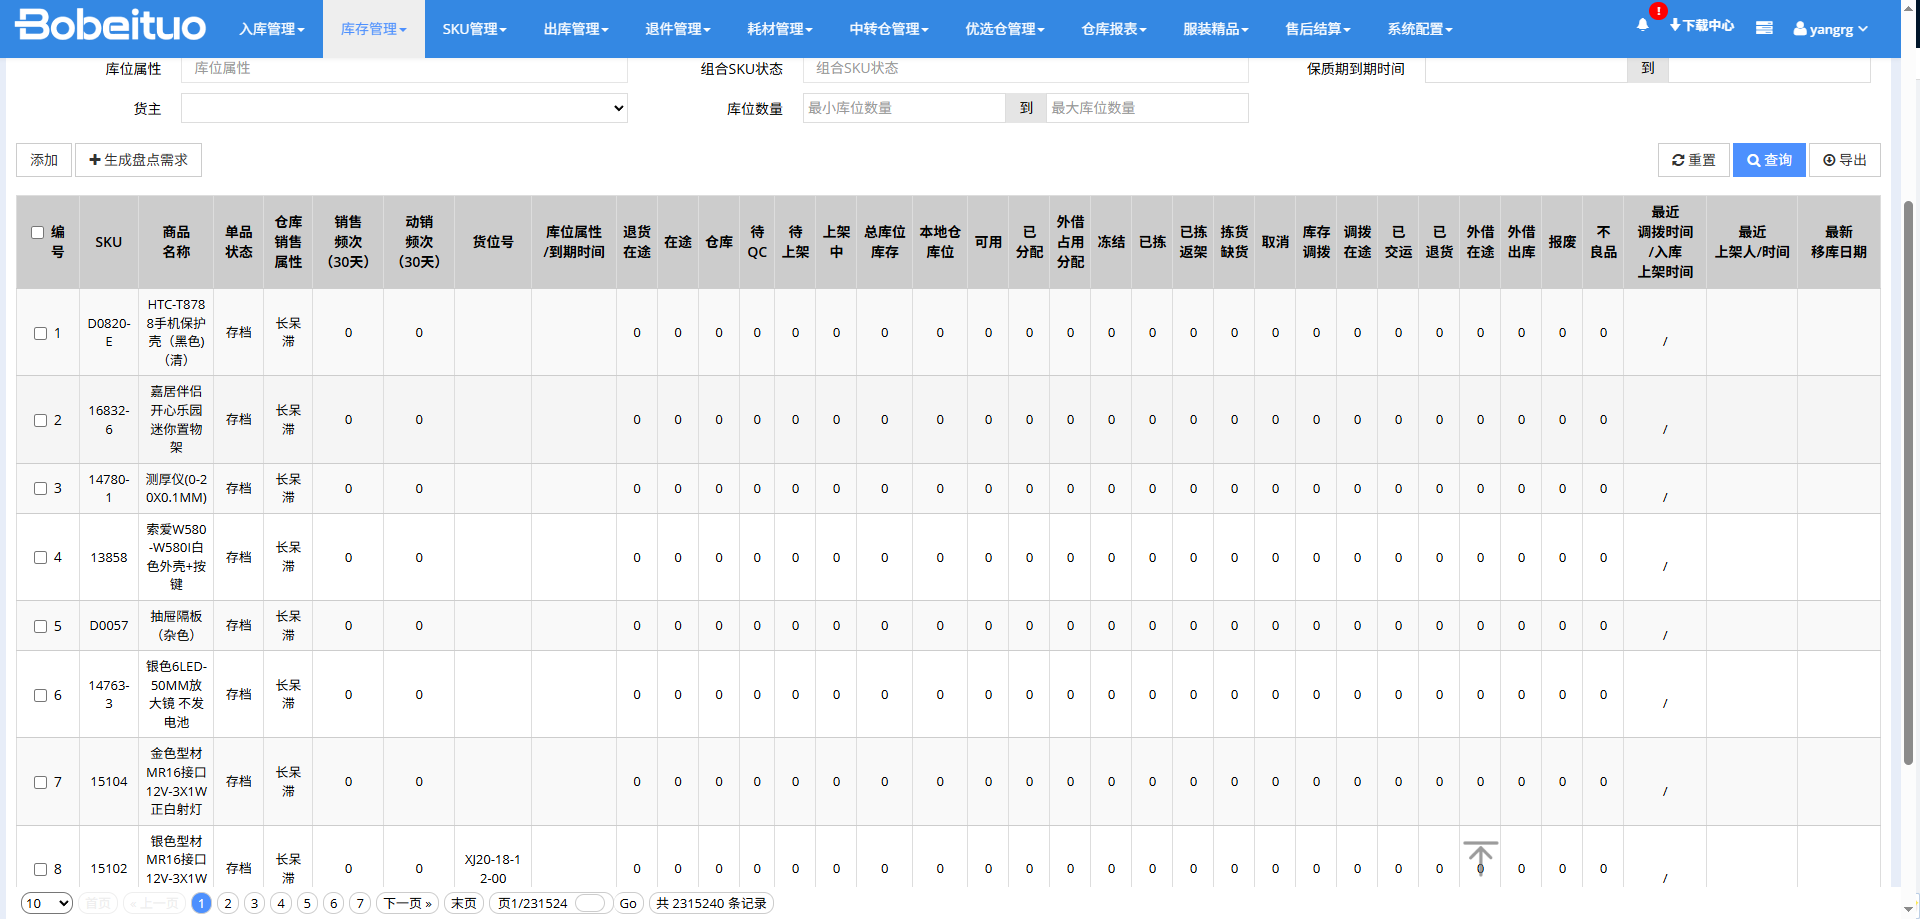Open the 入库管理 menu
Screen dimensions: 1920x919
pos(271,29)
